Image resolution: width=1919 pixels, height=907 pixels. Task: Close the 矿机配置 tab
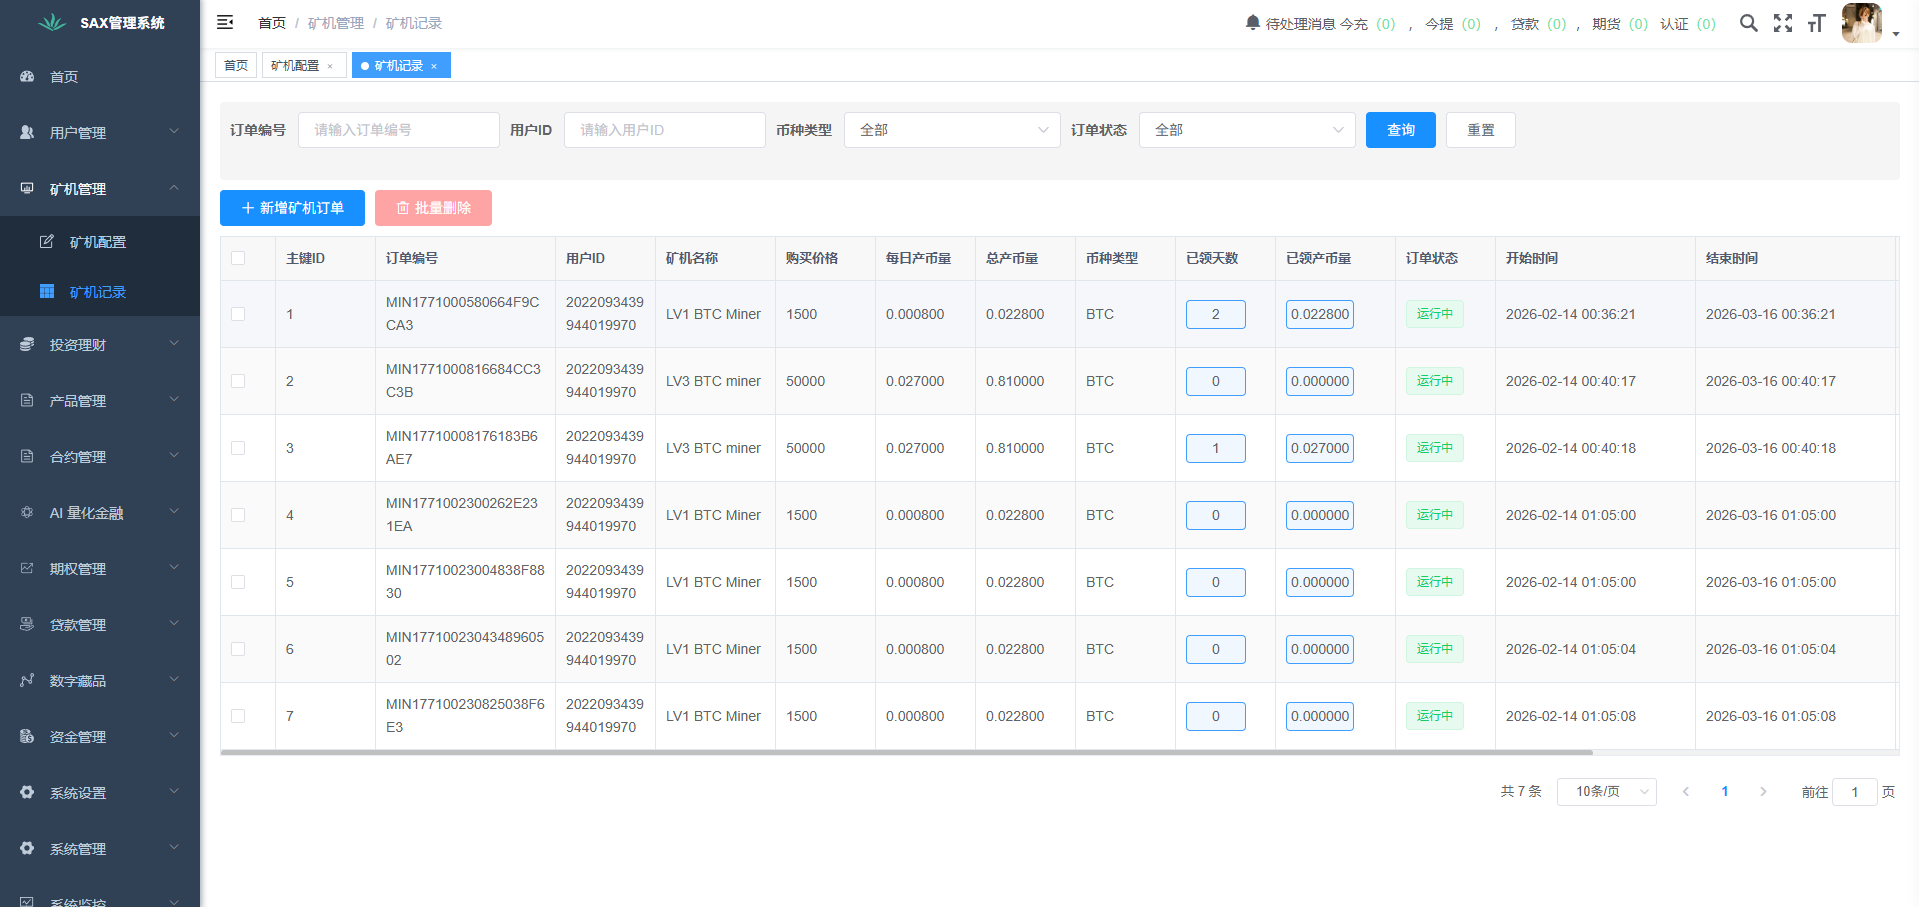click(x=330, y=66)
